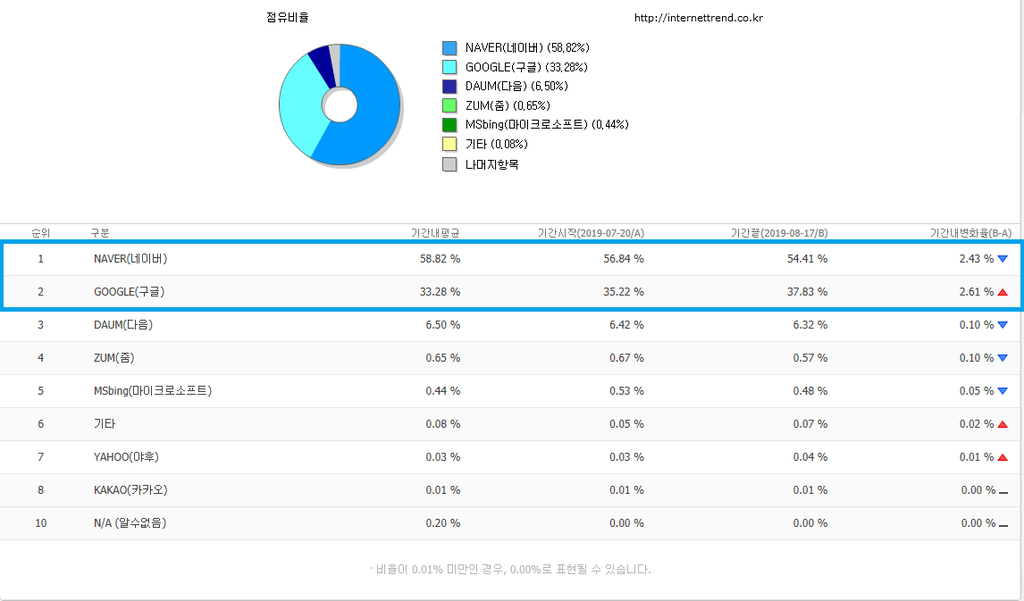Click the 나머지항목 legend label
Screen dimensions: 1024x601
pos(492,165)
